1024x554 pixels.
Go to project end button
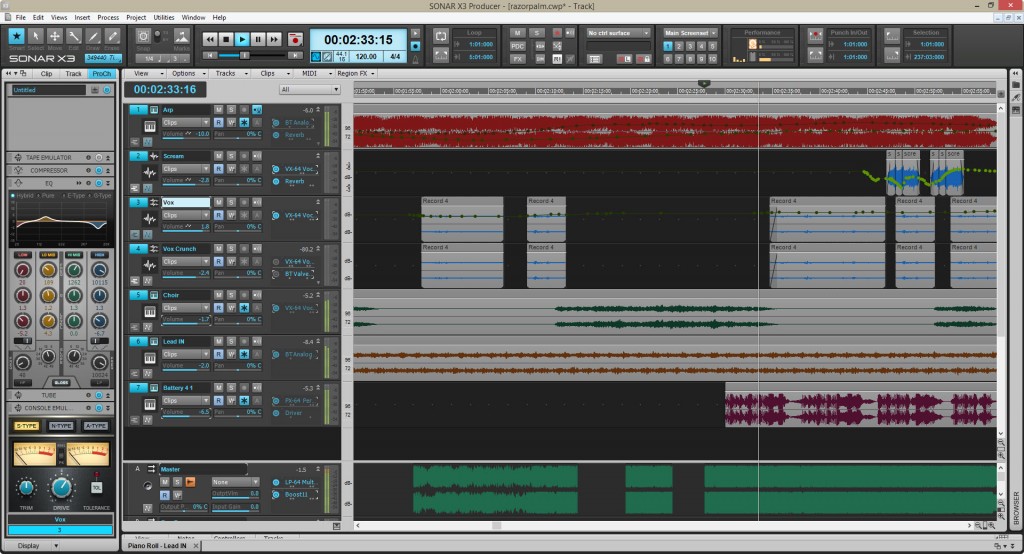tap(296, 56)
